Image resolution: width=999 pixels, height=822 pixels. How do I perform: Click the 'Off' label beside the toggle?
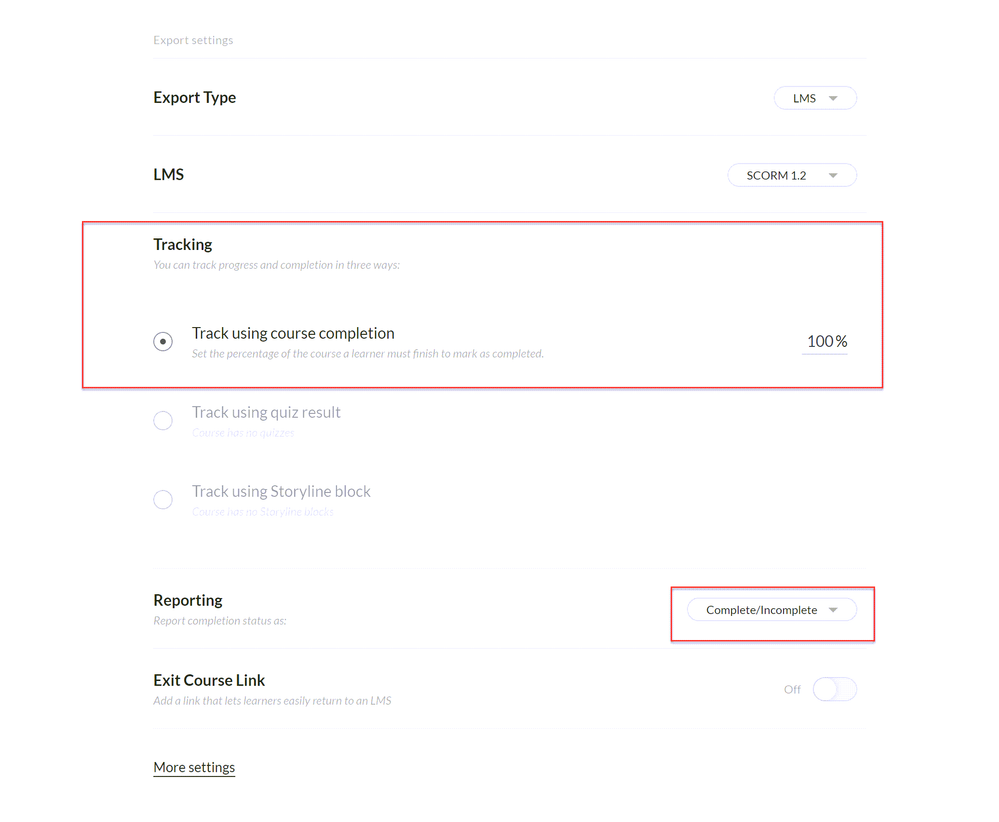point(792,689)
